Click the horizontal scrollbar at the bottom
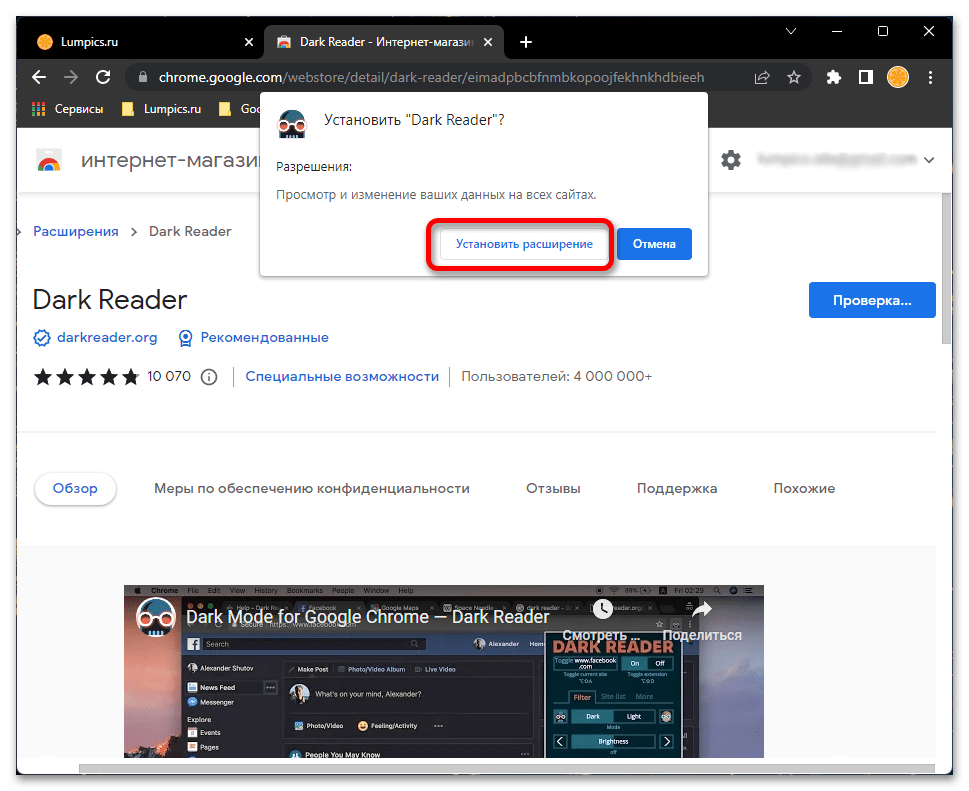969x791 pixels. (507, 768)
